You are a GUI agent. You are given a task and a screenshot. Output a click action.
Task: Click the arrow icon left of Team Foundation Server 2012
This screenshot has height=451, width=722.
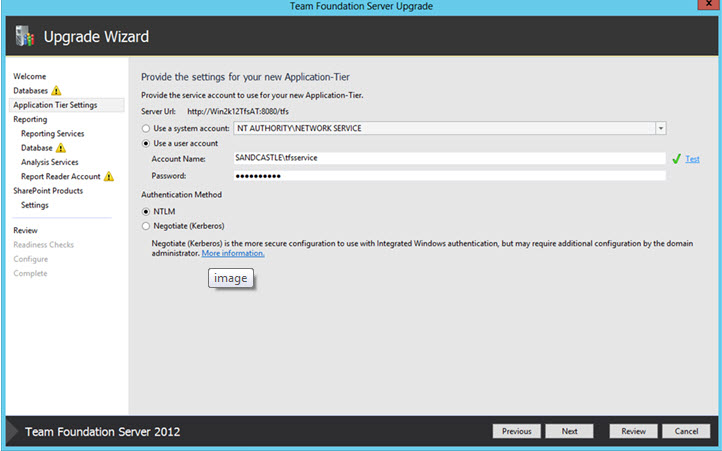point(12,432)
